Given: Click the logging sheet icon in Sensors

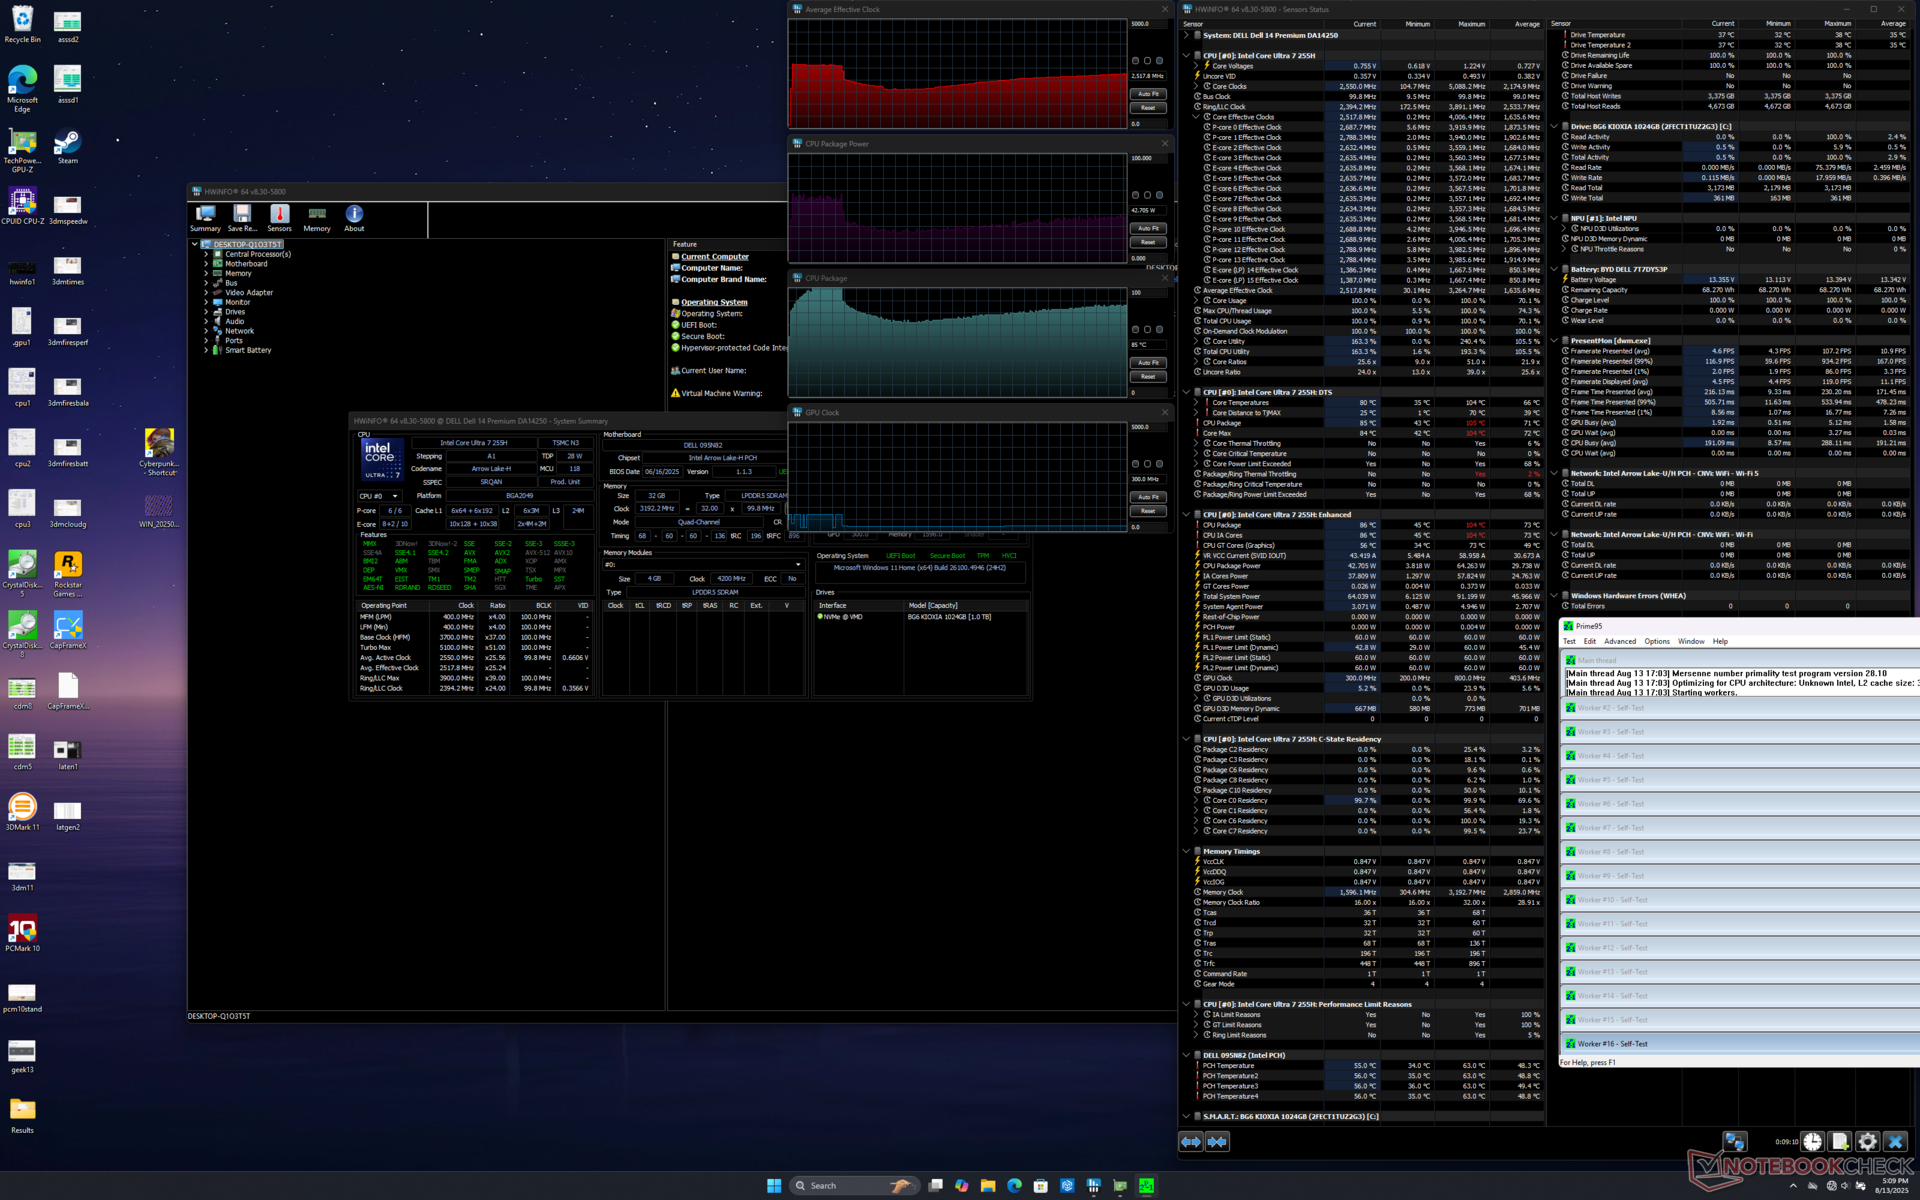Looking at the screenshot, I should click(1840, 1141).
